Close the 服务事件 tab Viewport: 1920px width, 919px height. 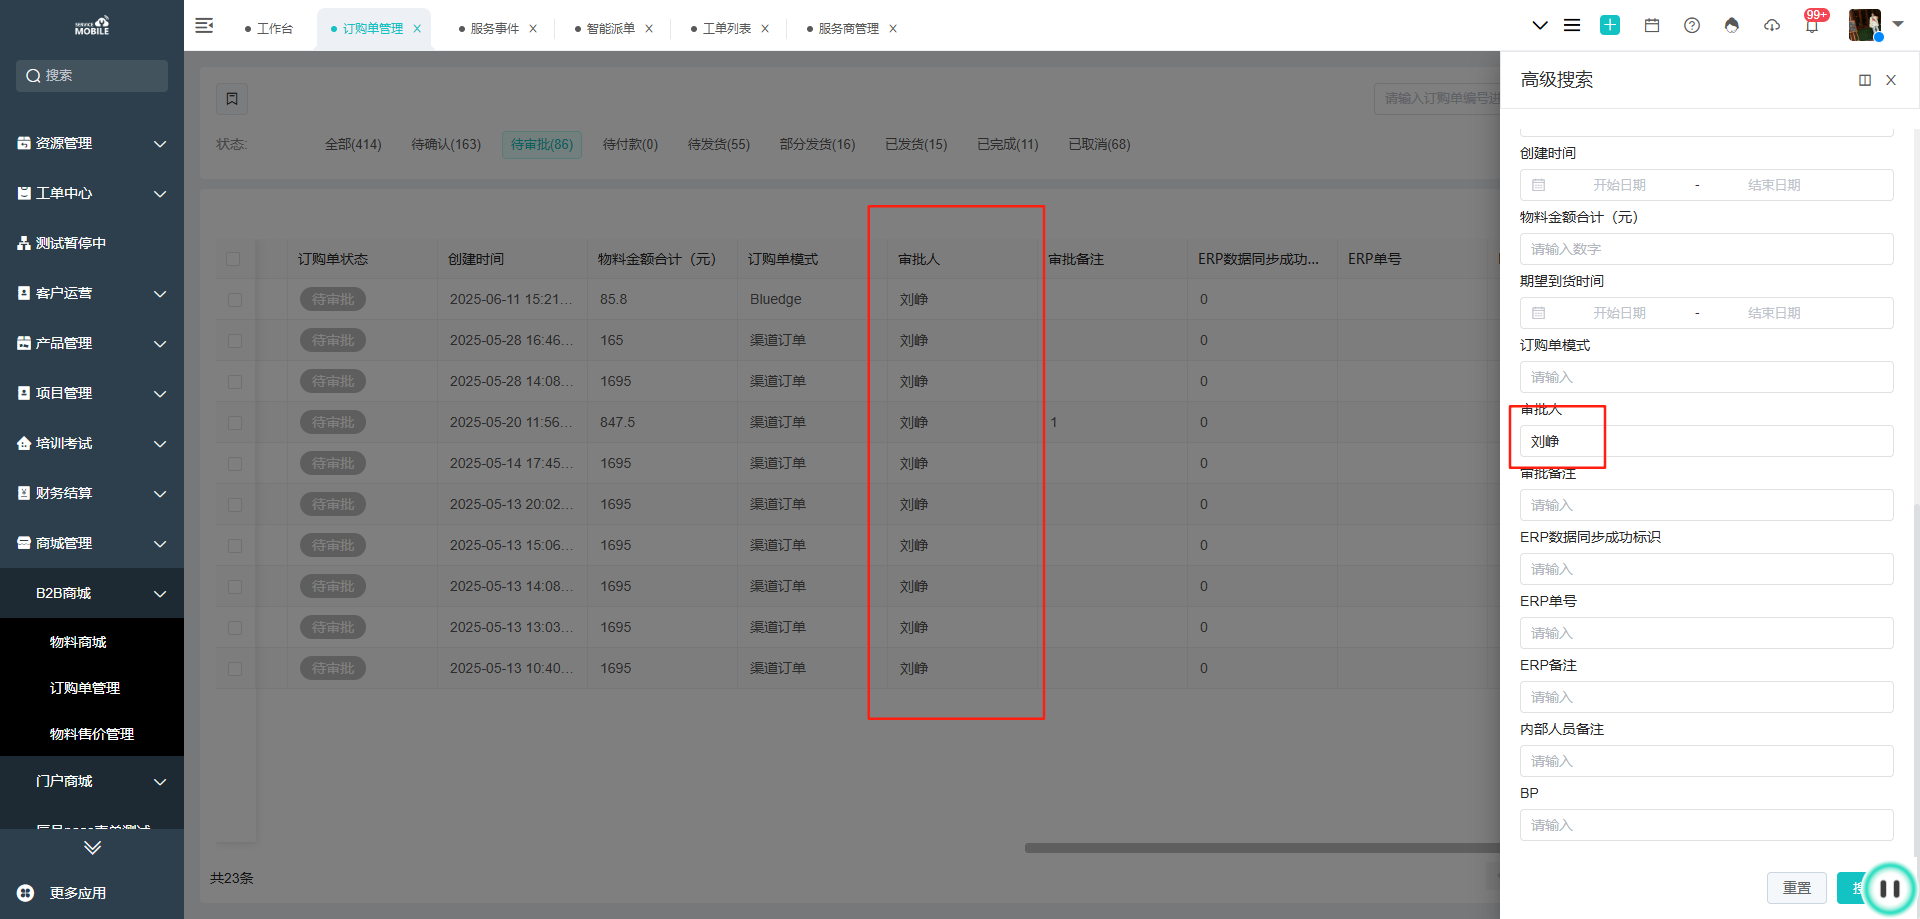pyautogui.click(x=533, y=29)
